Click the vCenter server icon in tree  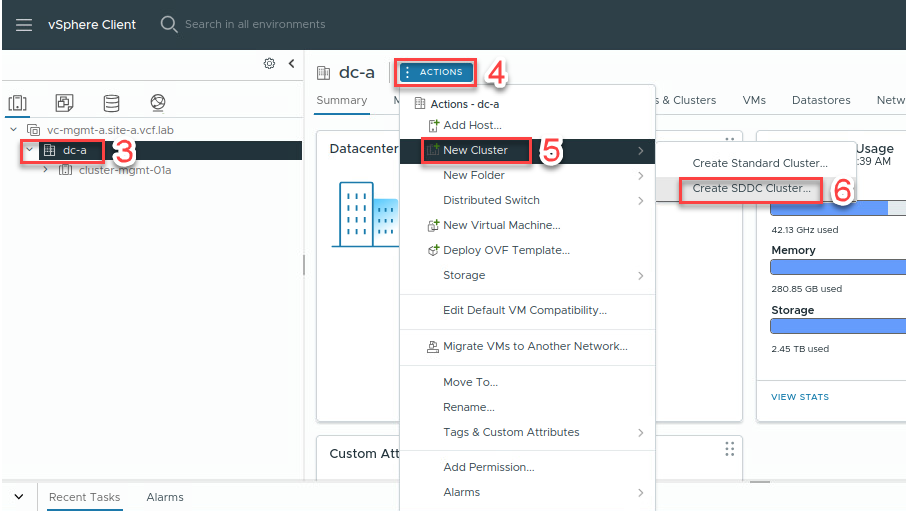click(x=34, y=130)
